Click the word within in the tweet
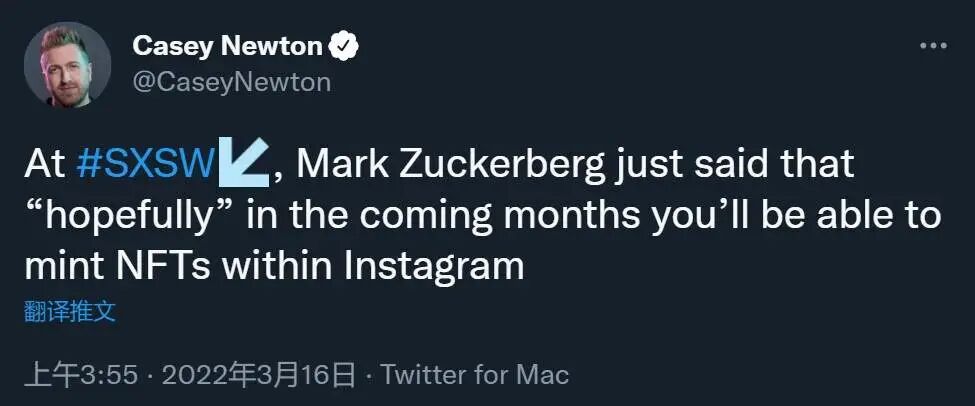The image size is (975, 406). [277, 266]
